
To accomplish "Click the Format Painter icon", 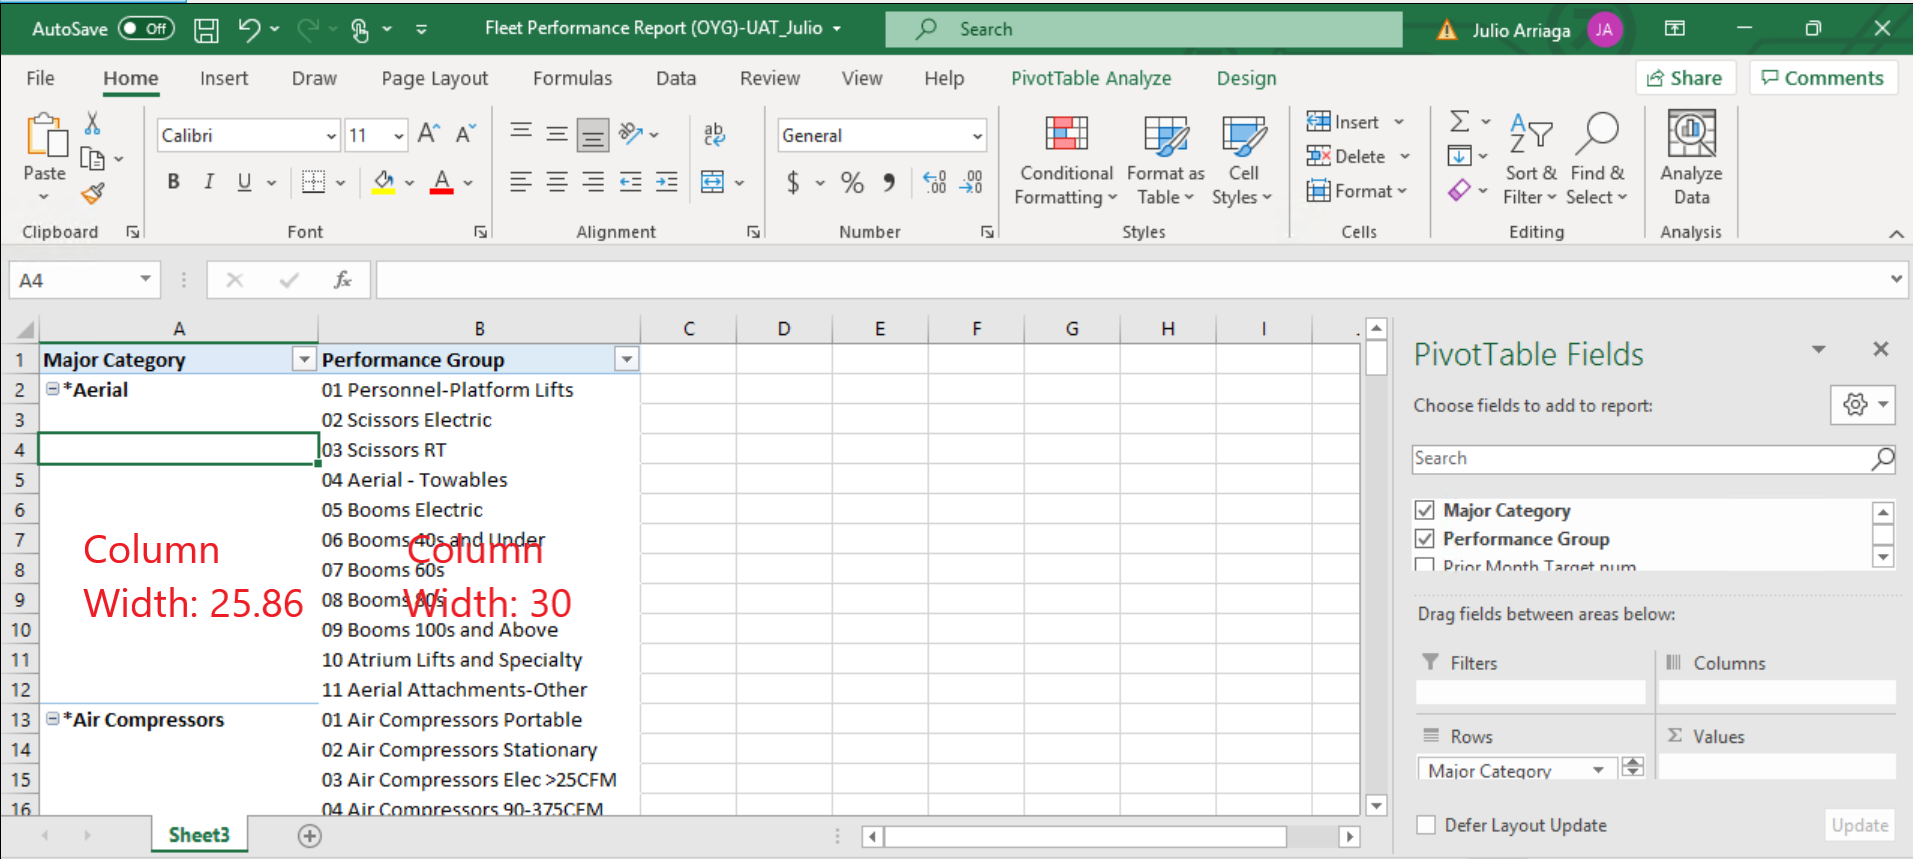I will [93, 194].
